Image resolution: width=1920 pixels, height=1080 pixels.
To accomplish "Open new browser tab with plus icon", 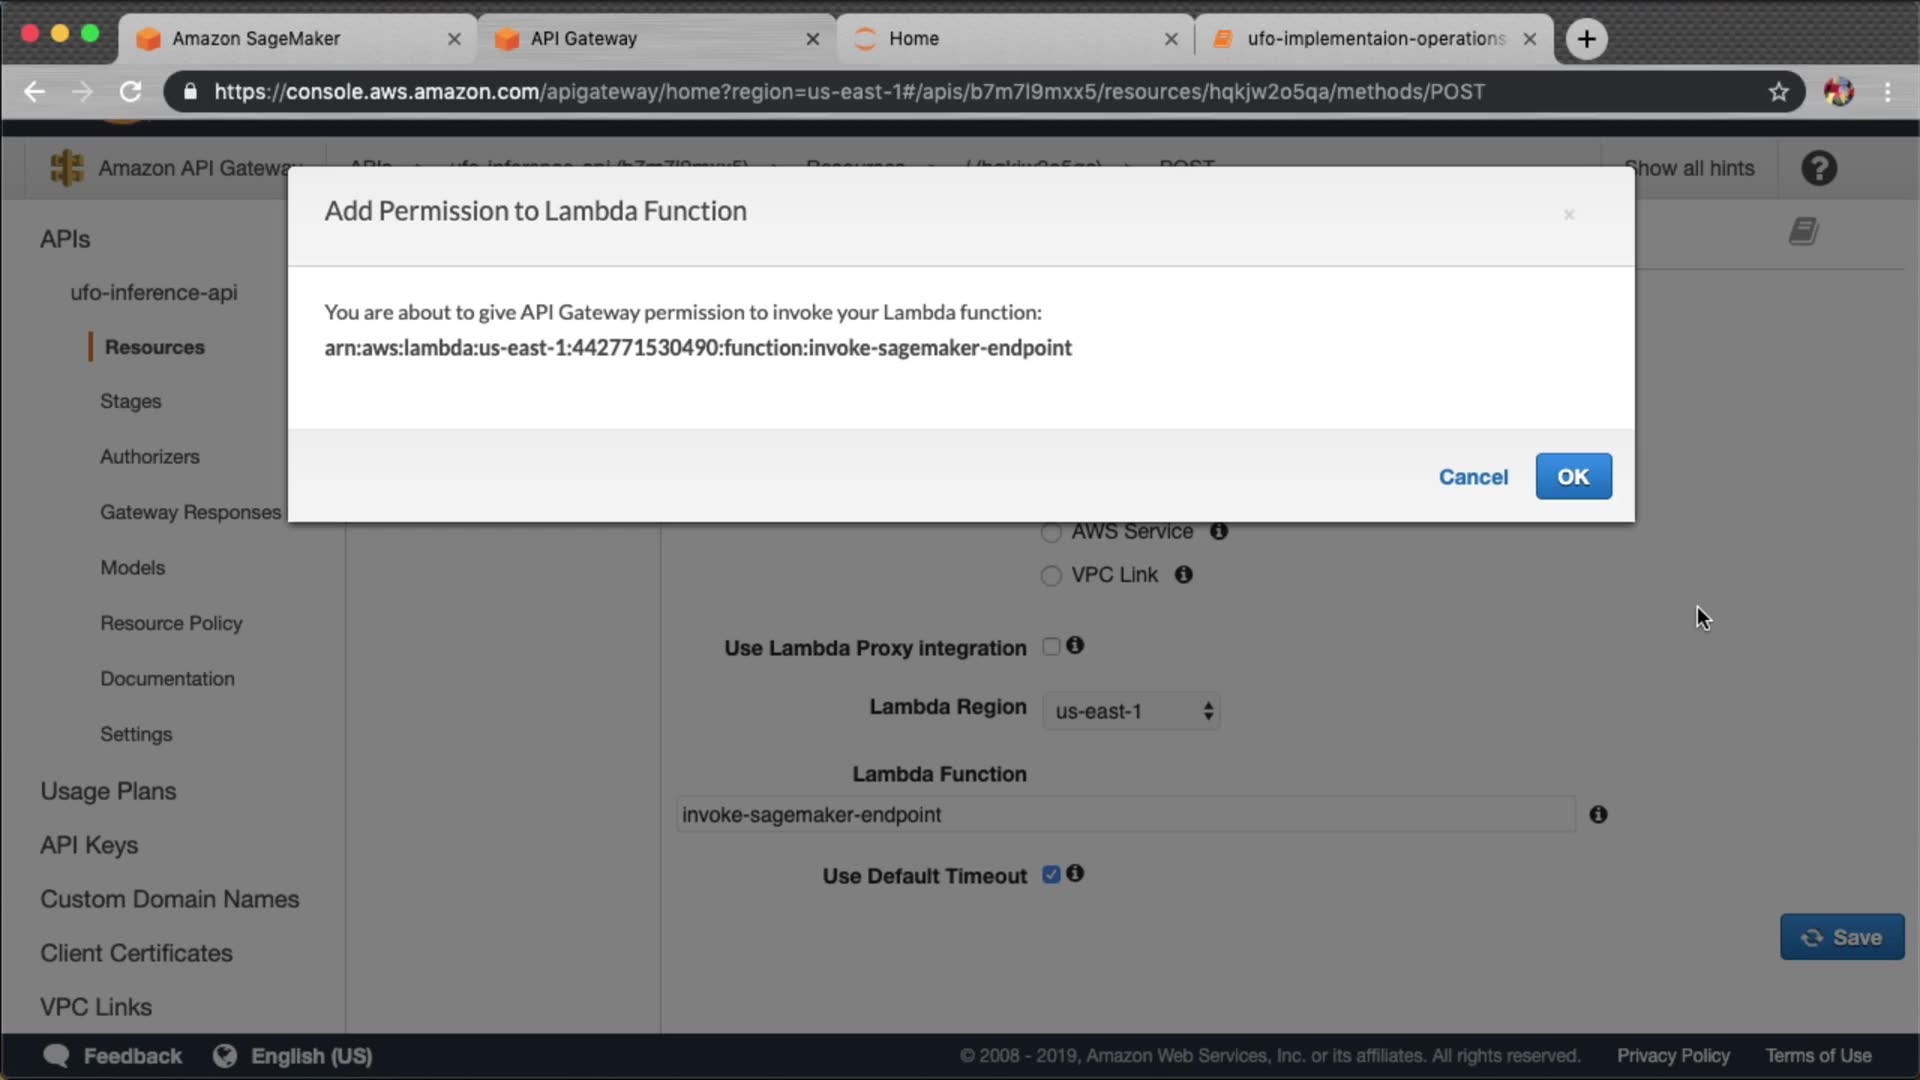I will 1586,39.
